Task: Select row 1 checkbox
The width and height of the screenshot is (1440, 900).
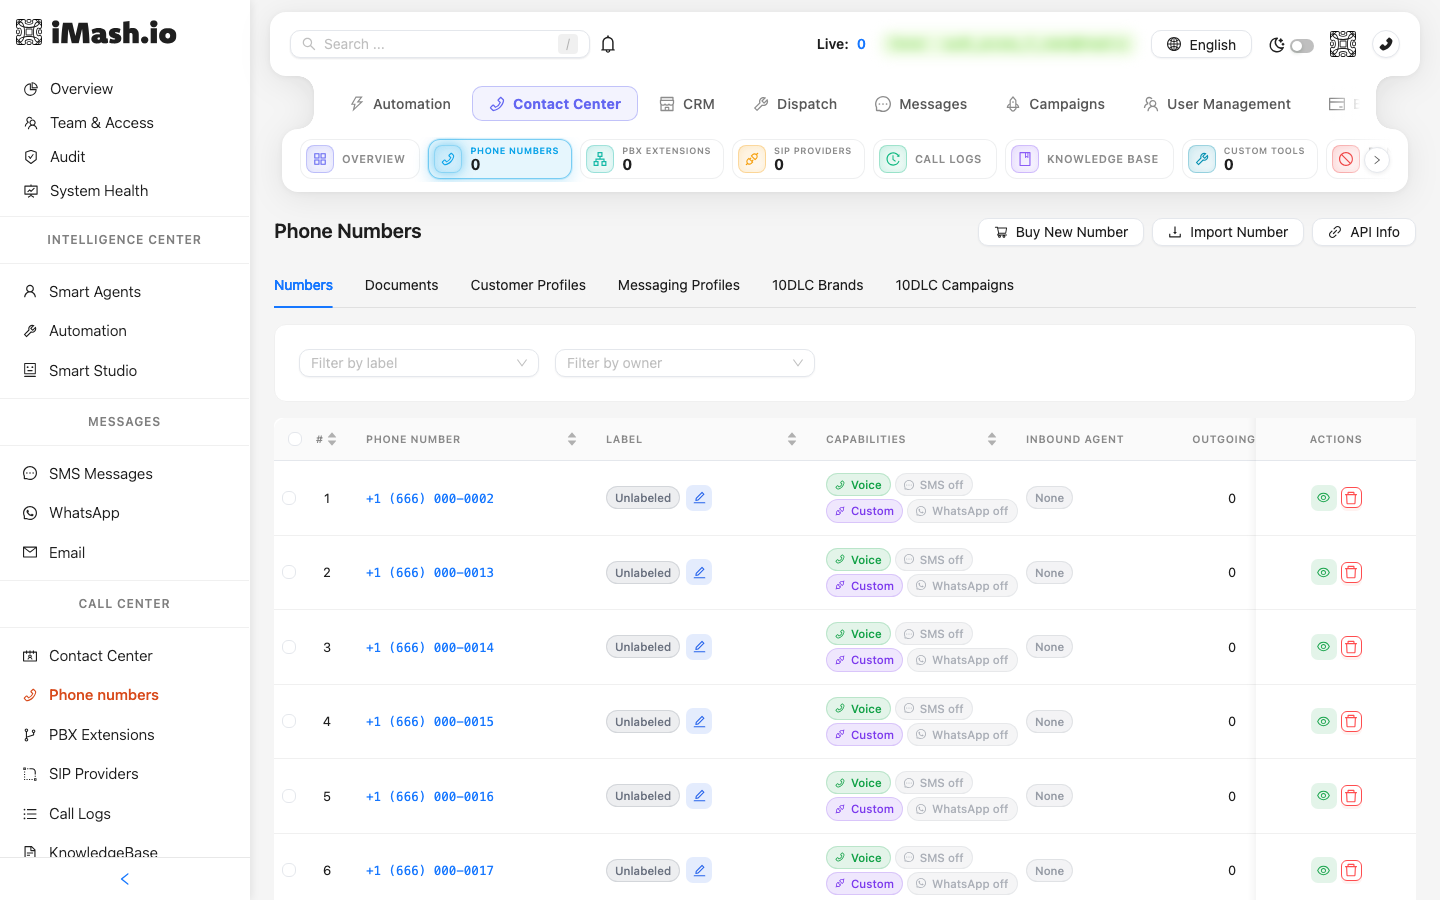Action: (289, 498)
